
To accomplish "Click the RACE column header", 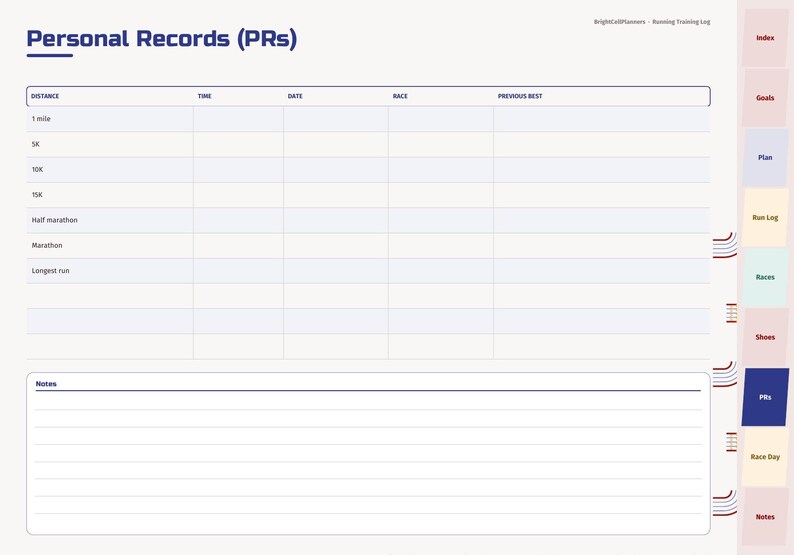I will tap(400, 96).
